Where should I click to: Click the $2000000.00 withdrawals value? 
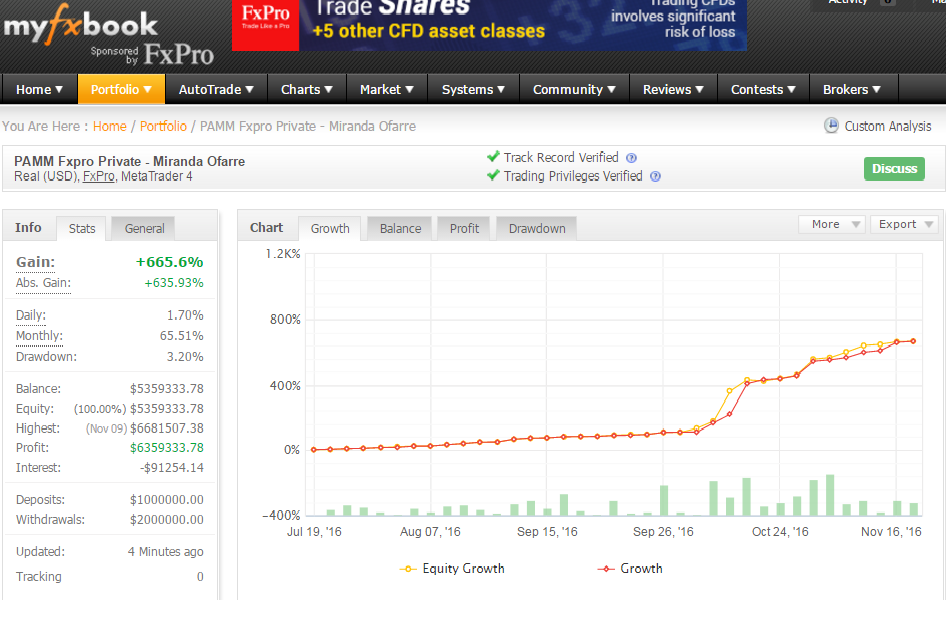[x=167, y=519]
